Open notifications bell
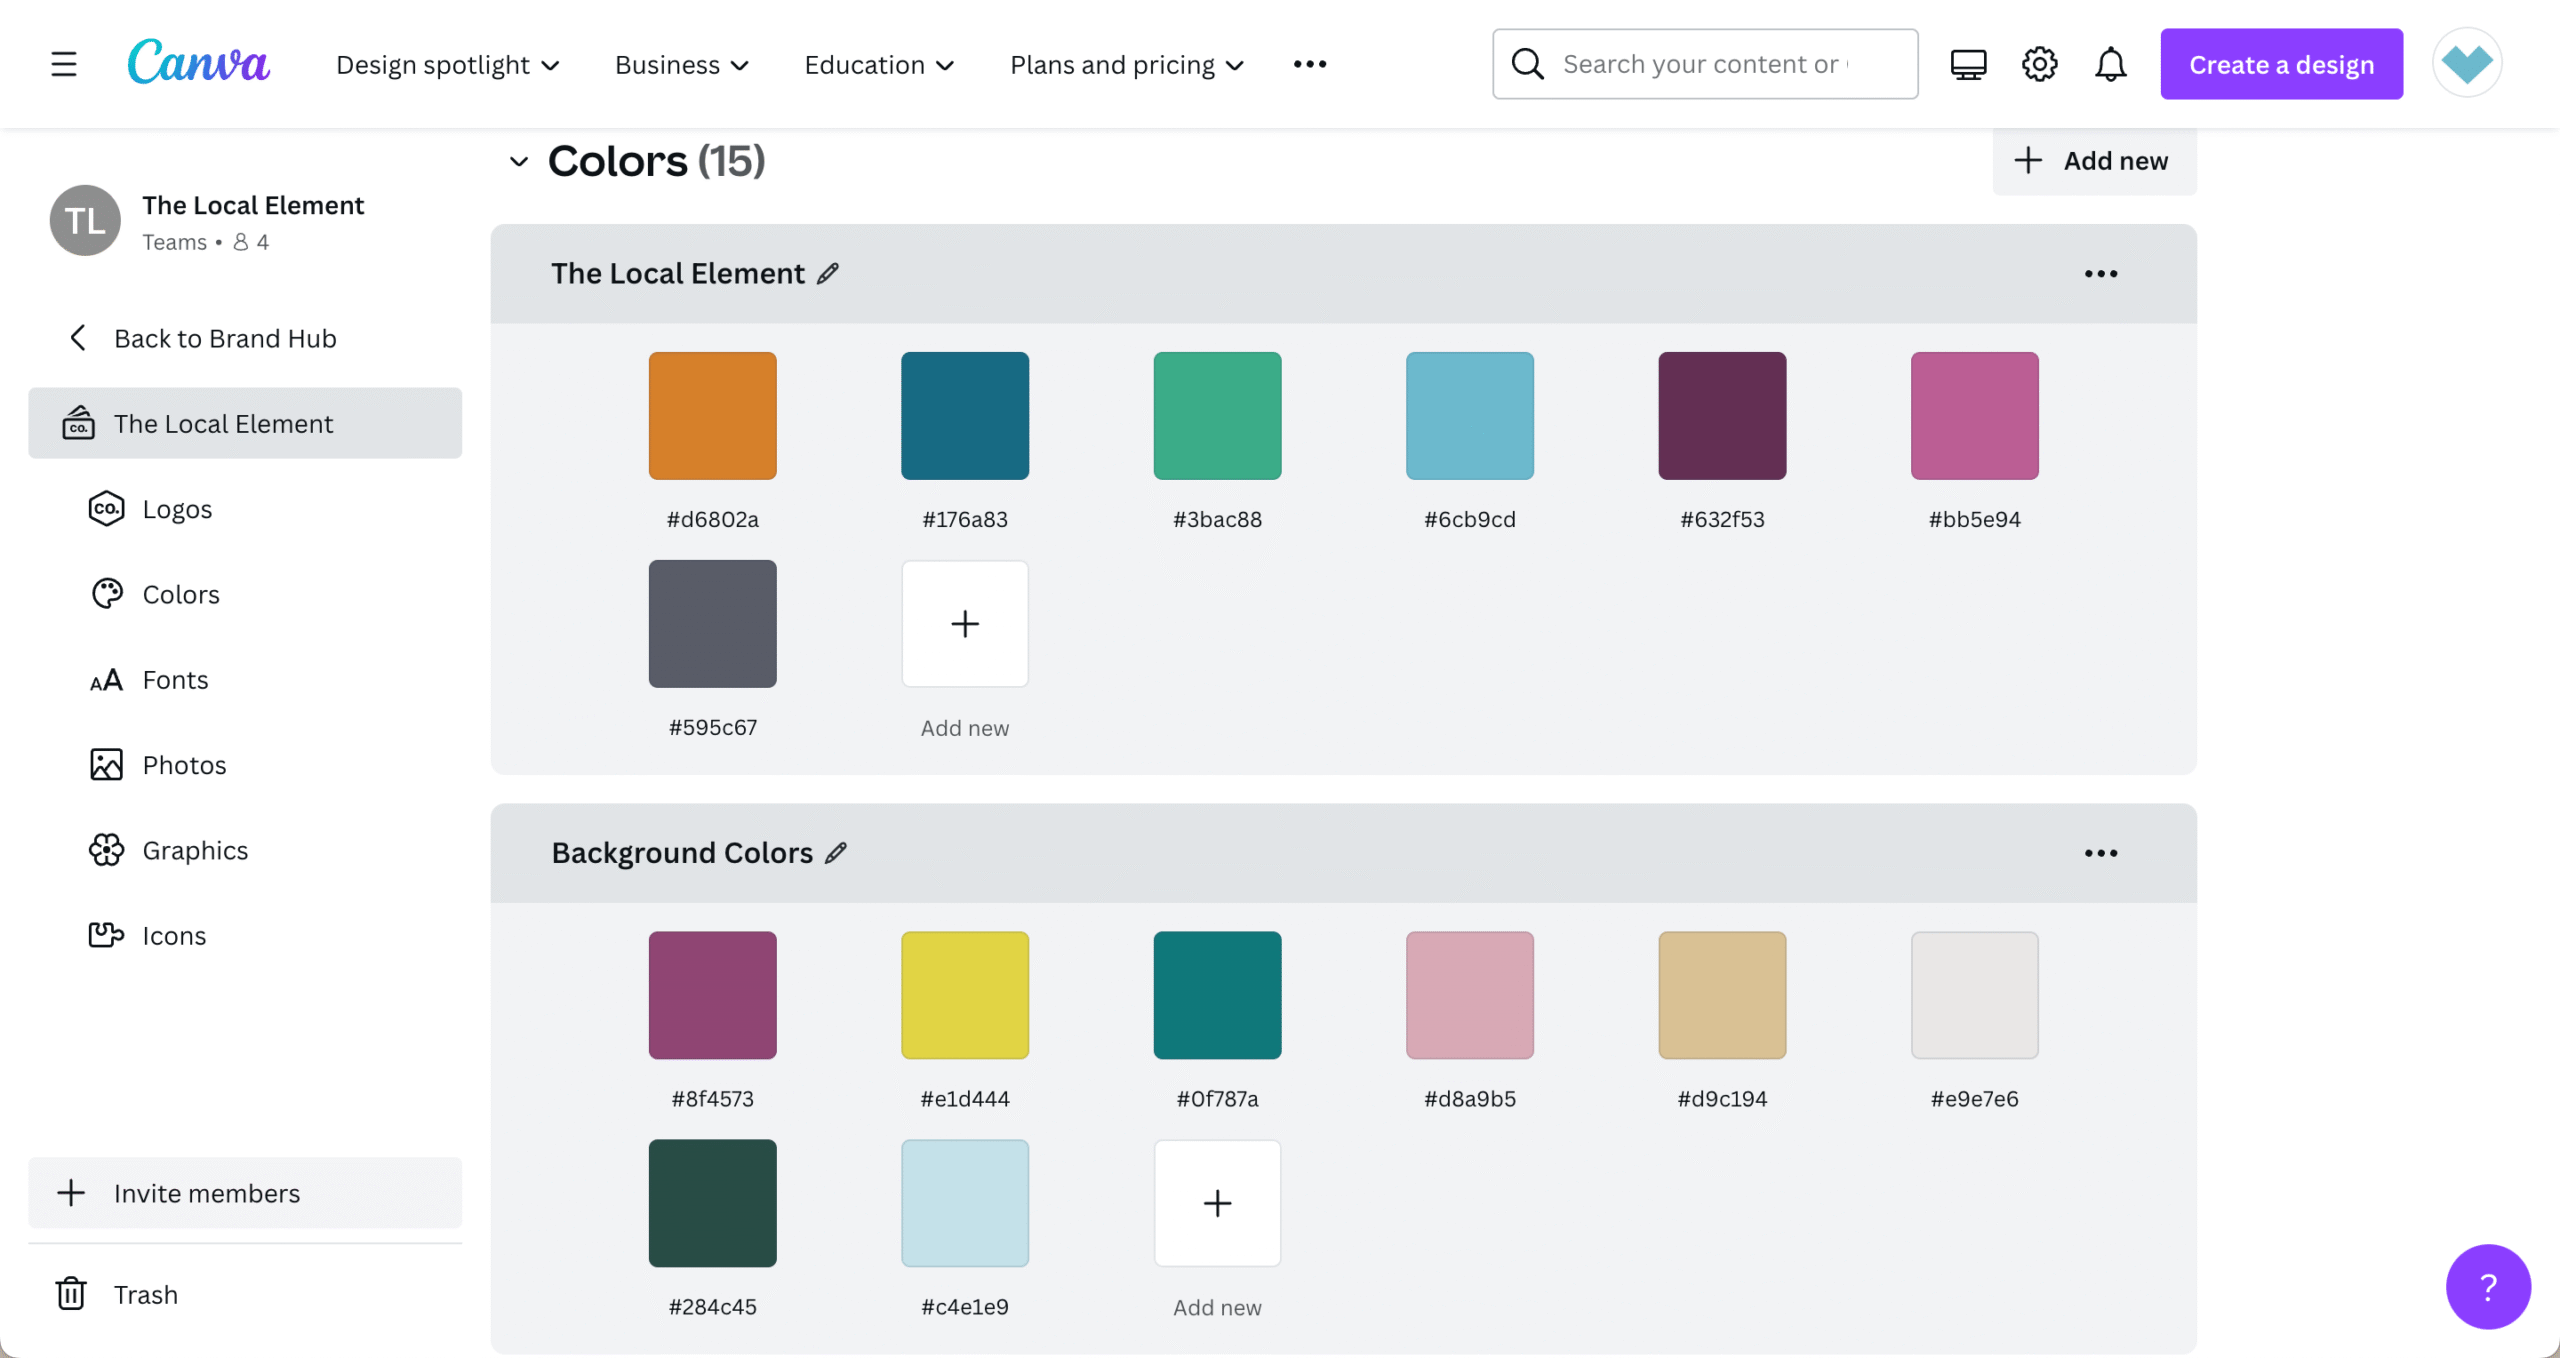Image resolution: width=2560 pixels, height=1358 pixels. tap(2110, 64)
